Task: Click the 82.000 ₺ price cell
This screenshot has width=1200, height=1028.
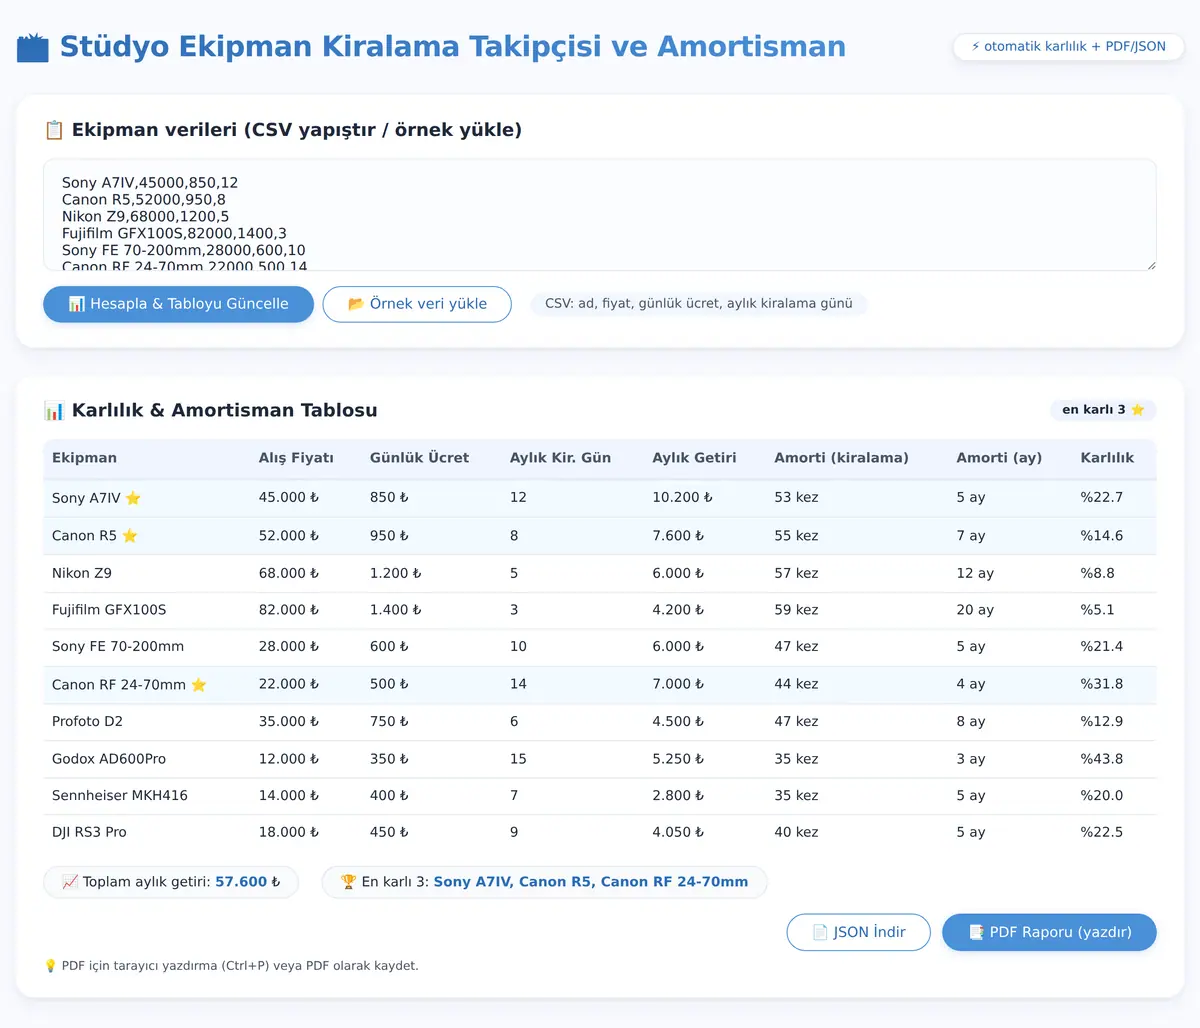Action: 289,610
